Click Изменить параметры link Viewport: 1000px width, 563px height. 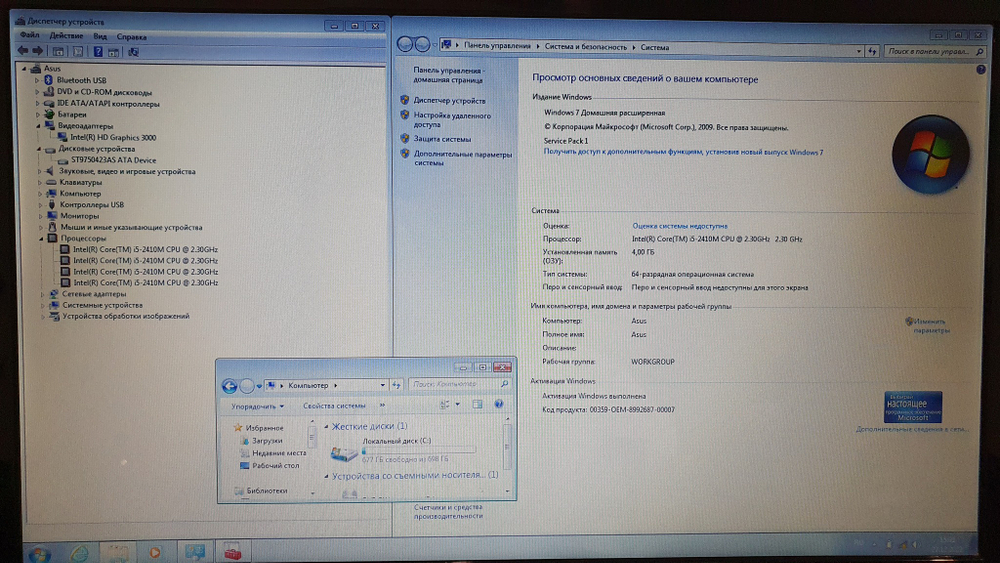930,326
